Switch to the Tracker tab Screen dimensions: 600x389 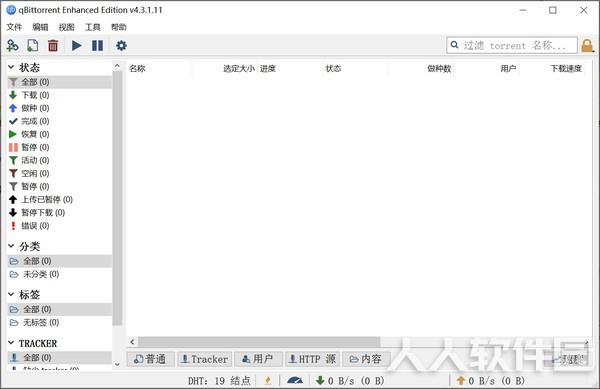coord(205,359)
